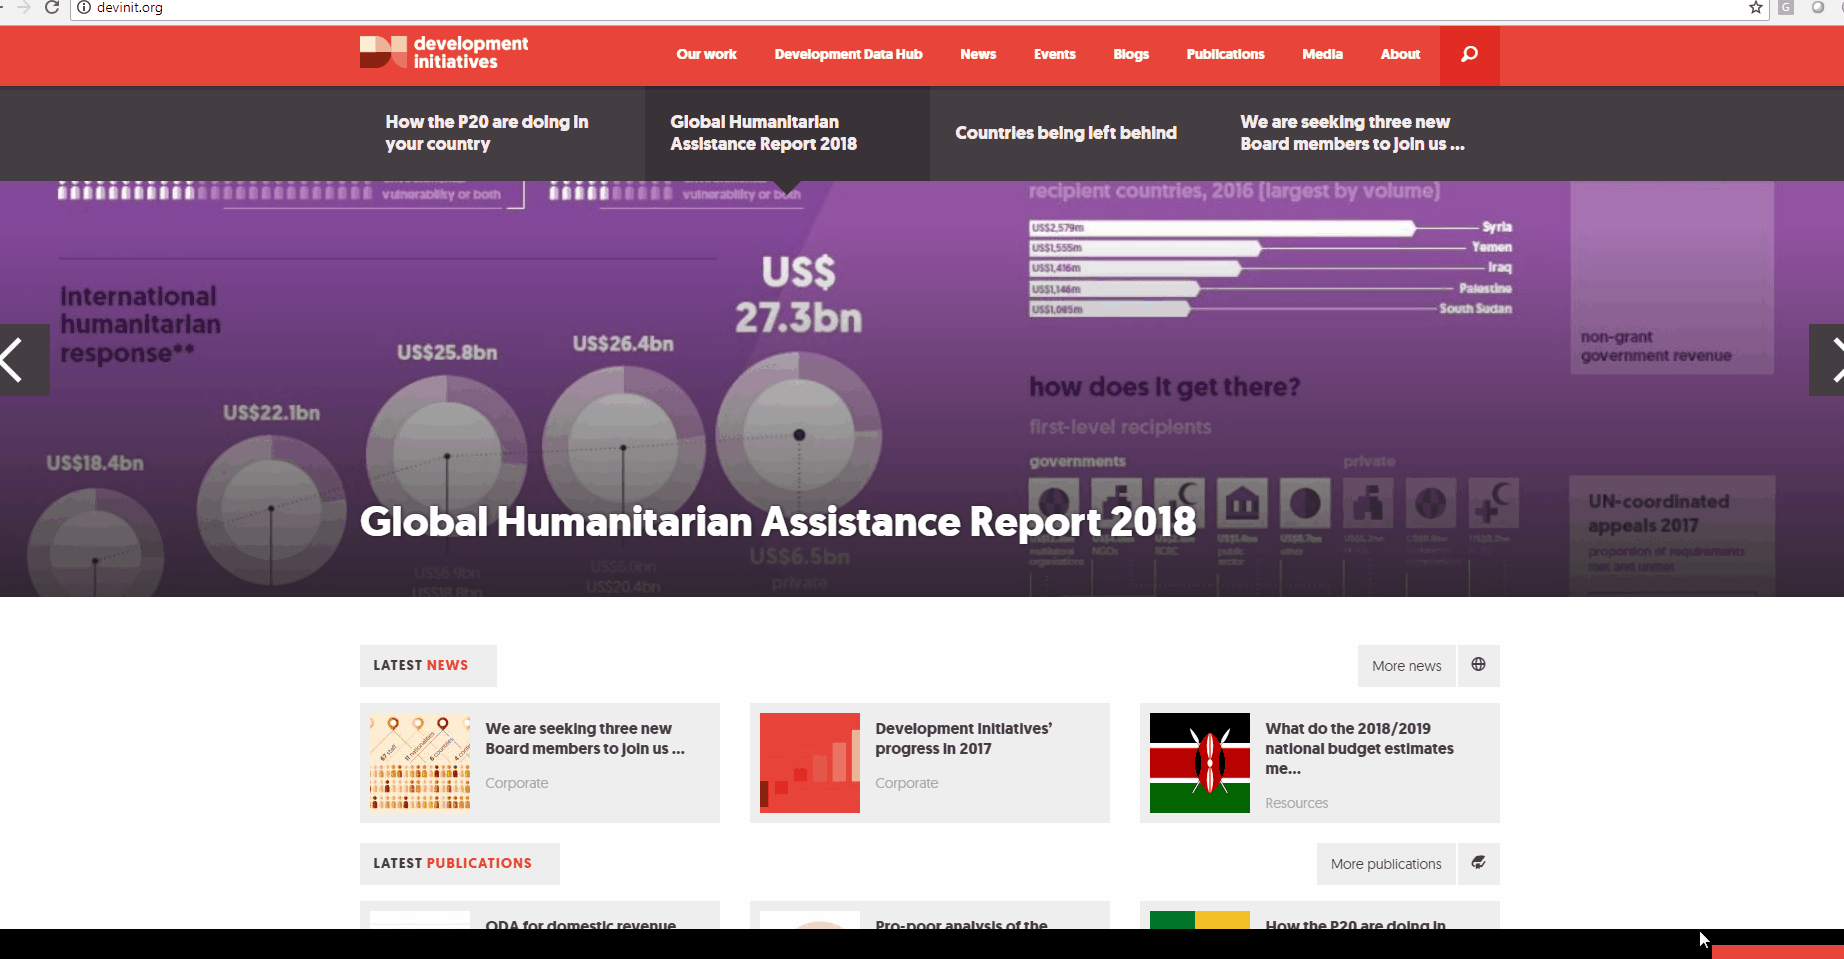The width and height of the screenshot is (1844, 959).
Task: Open the About menu item
Action: pos(1400,54)
